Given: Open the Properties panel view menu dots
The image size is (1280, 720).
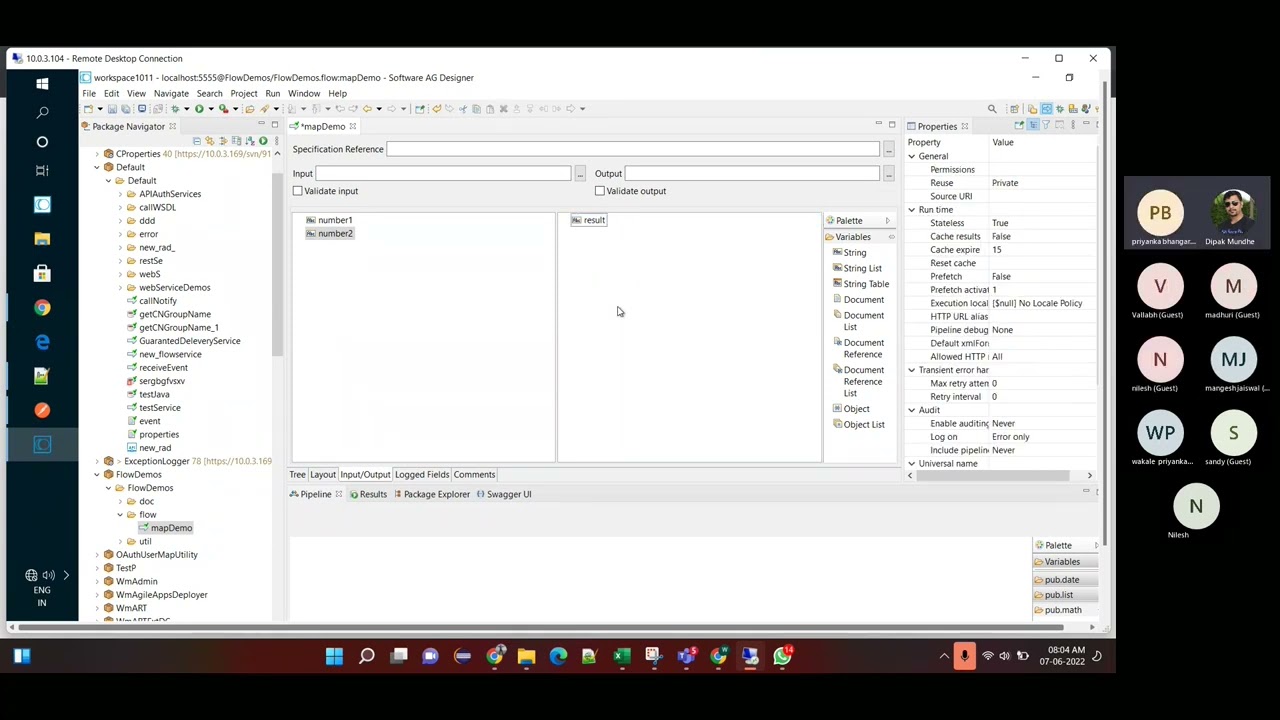Looking at the screenshot, I should coord(1072,125).
